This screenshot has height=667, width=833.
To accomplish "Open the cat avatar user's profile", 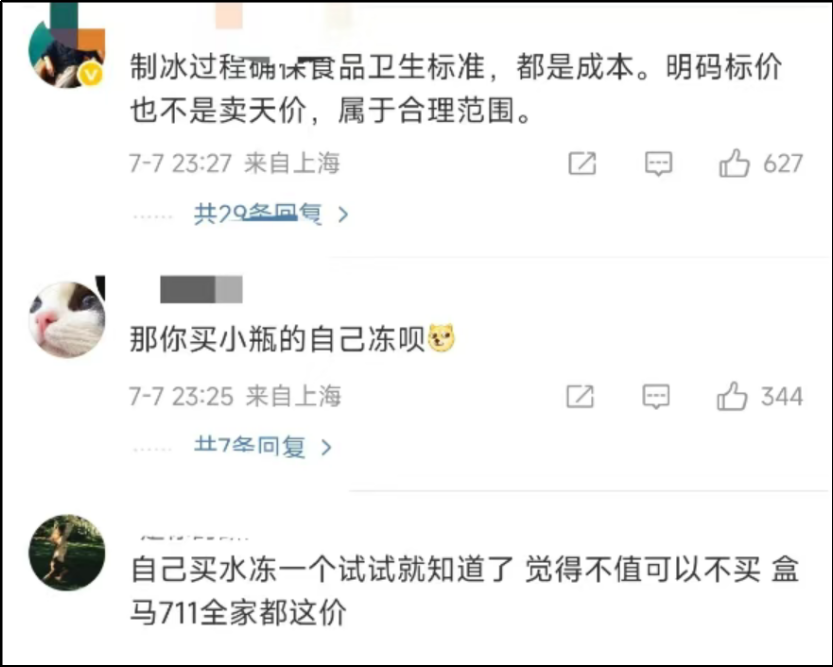I will (x=66, y=316).
